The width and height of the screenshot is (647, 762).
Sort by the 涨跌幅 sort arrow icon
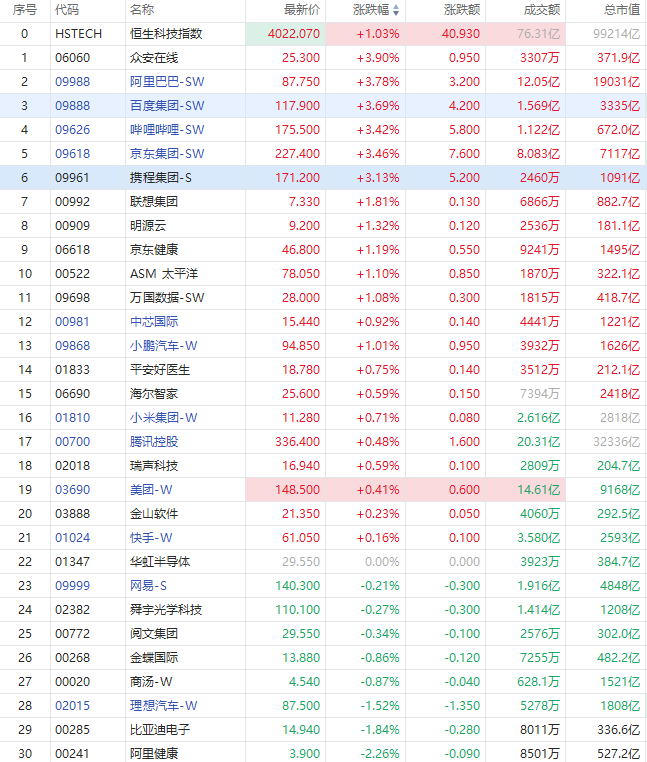(396, 10)
